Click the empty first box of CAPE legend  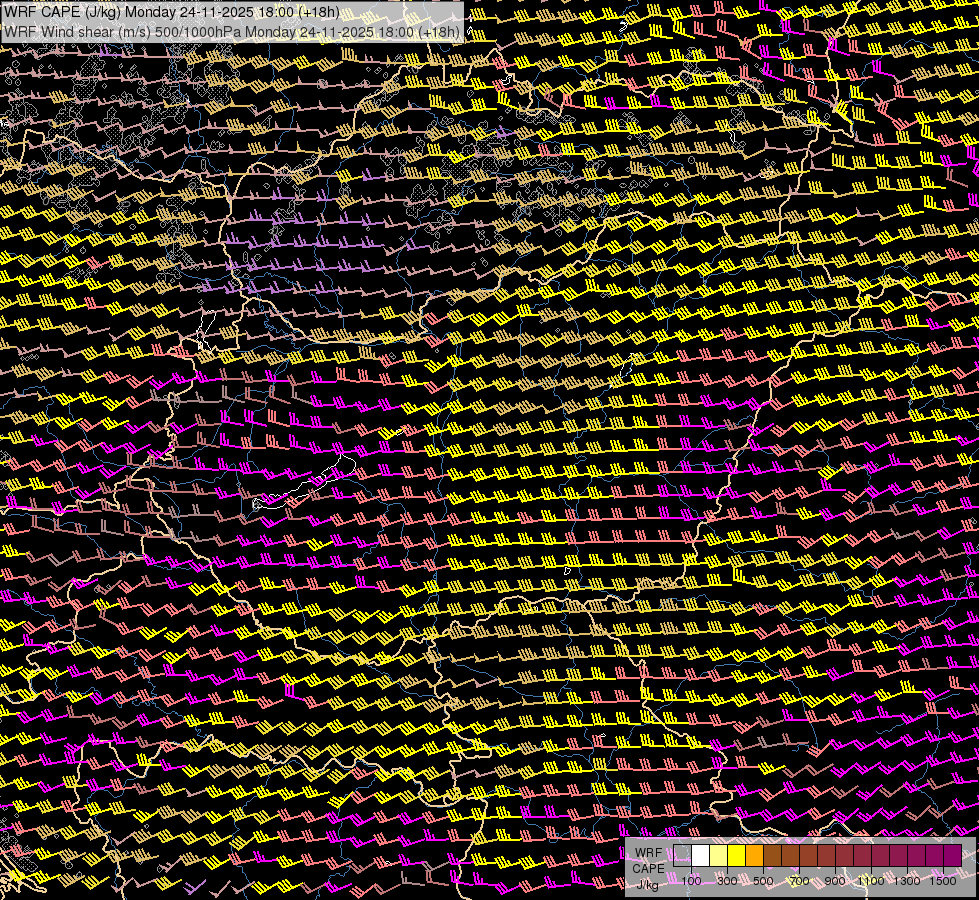683,856
